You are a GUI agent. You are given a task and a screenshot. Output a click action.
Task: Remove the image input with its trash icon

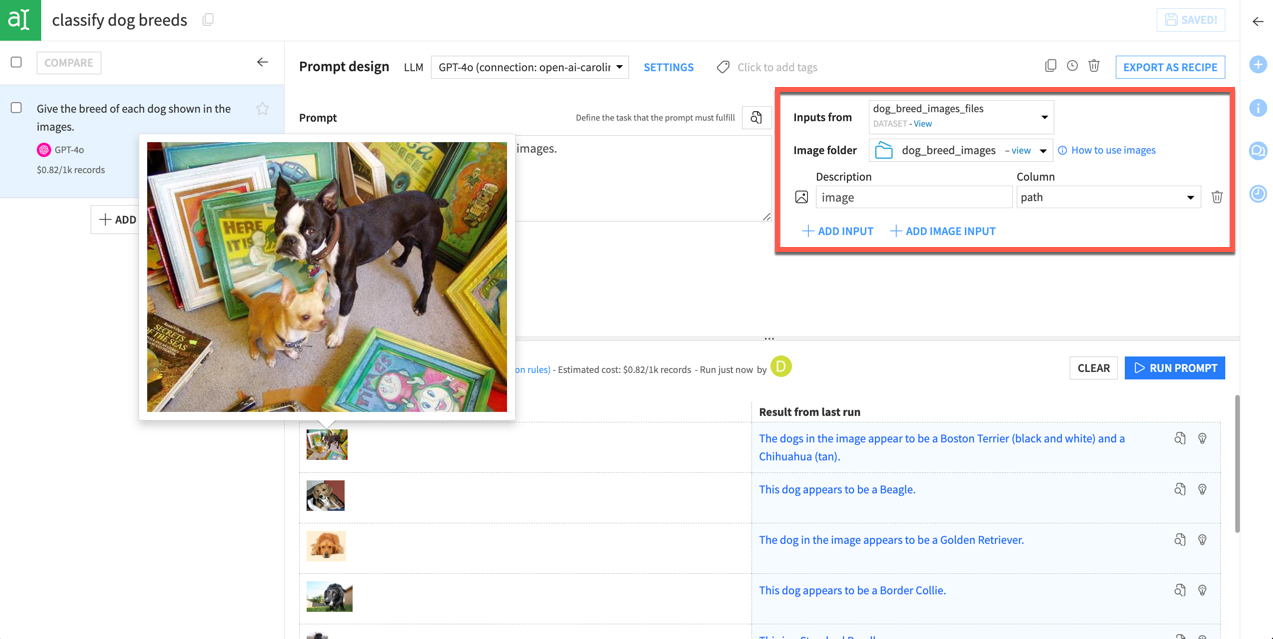click(1217, 197)
